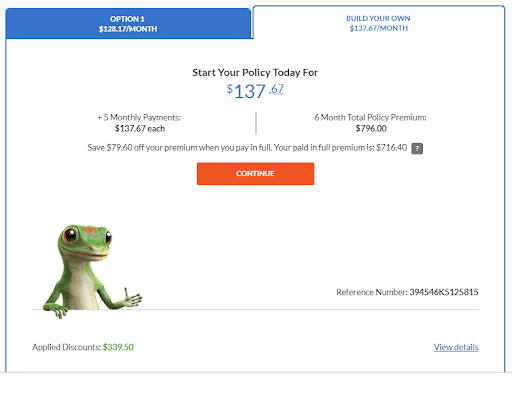This screenshot has width=512, height=400.
Task: Click the green $339.50 applied discounts amount
Action: [118, 347]
